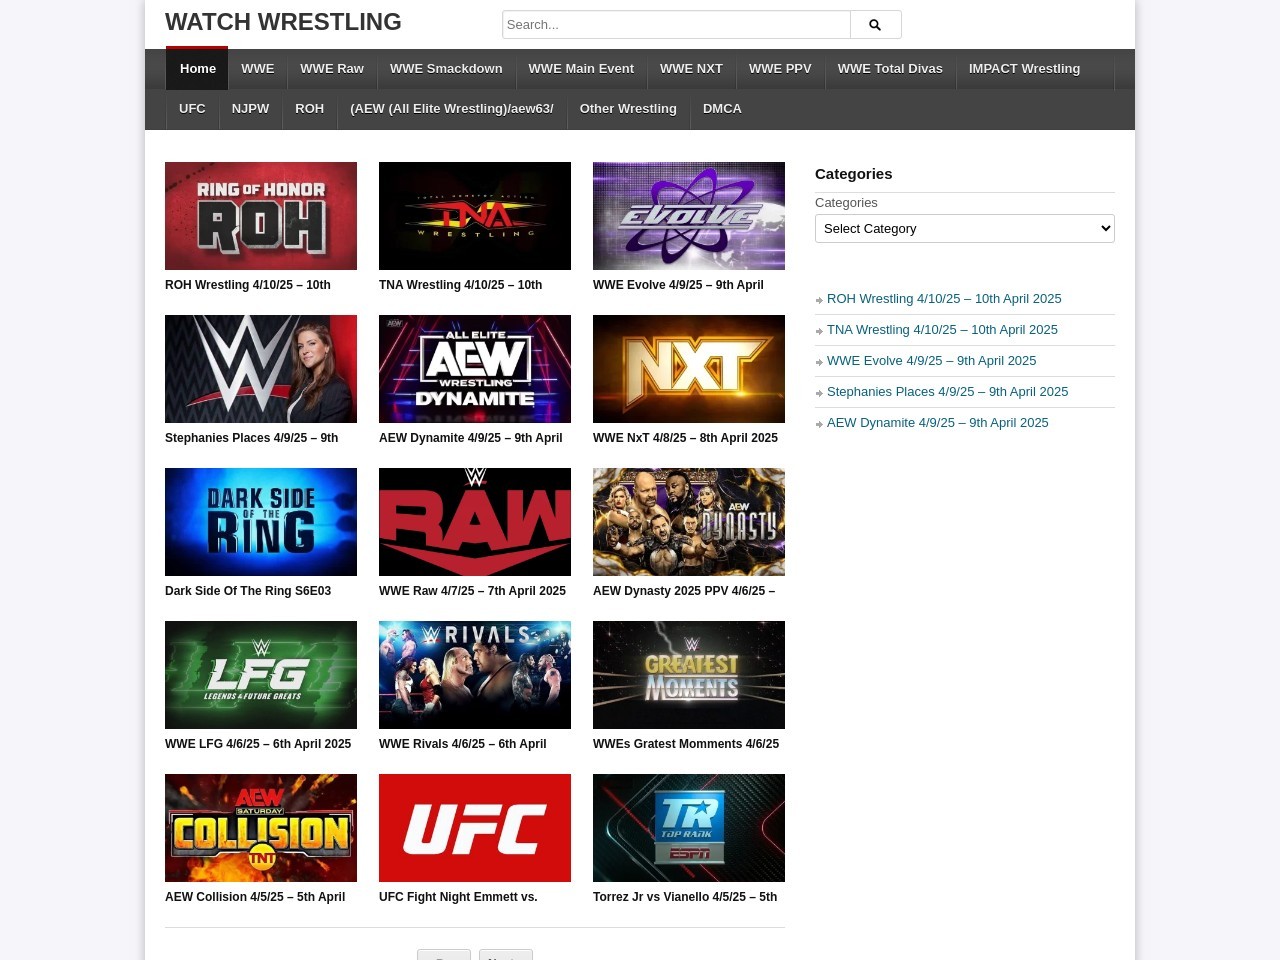Open the TNA Wrestling thumbnail

coord(475,216)
